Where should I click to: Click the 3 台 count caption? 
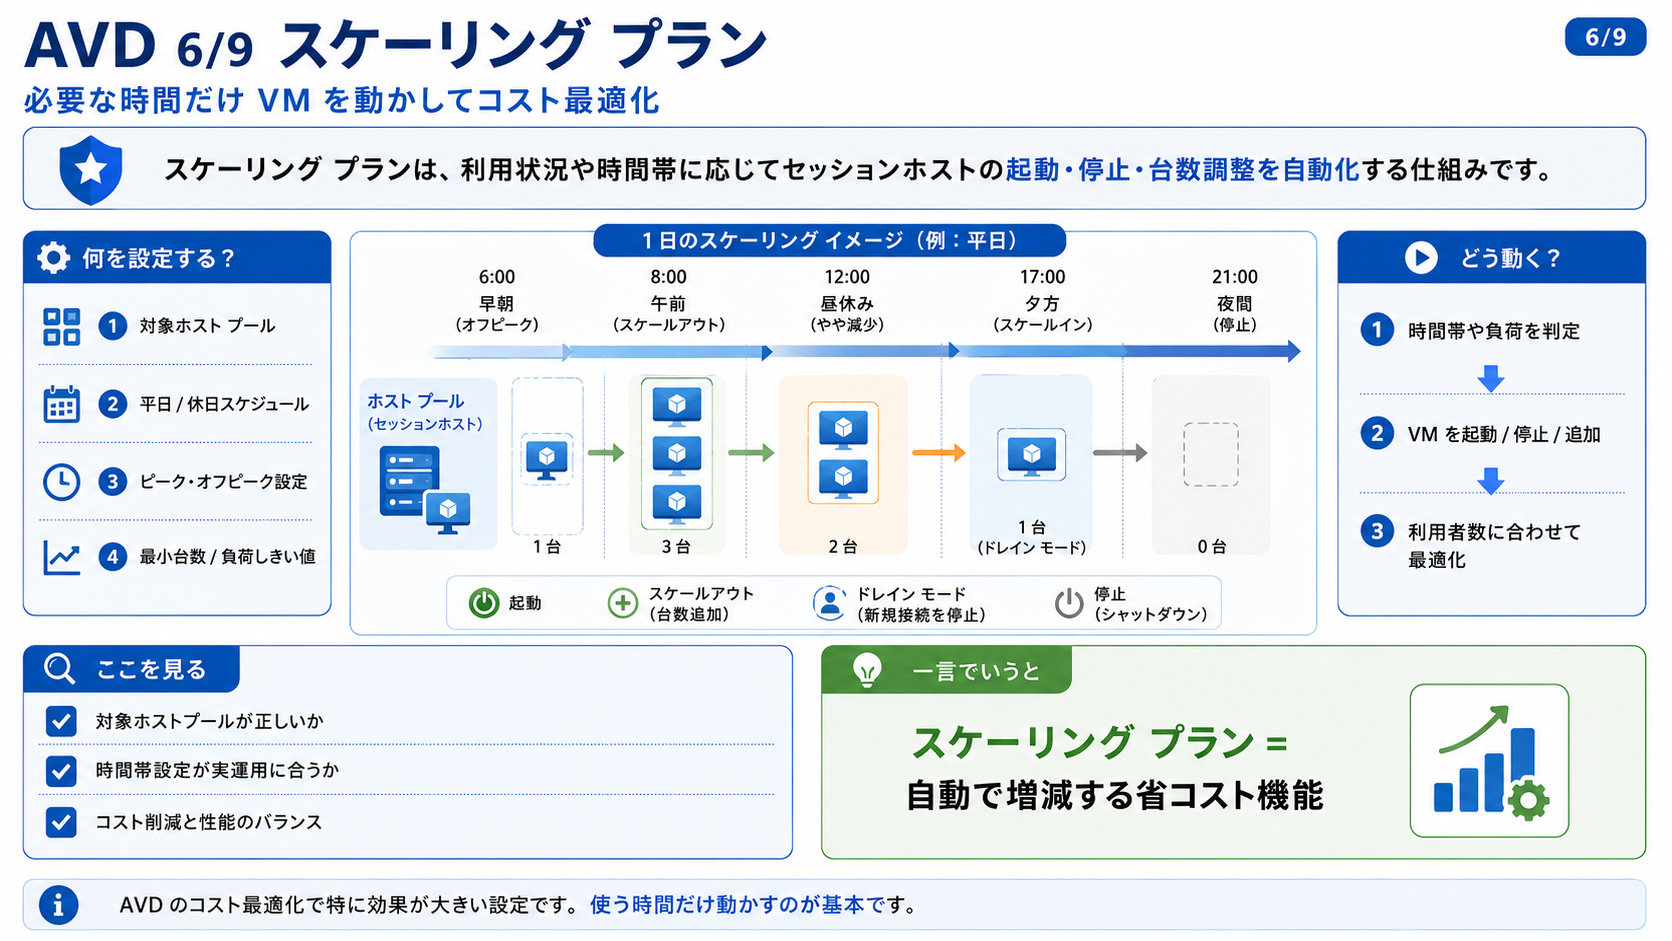[676, 547]
